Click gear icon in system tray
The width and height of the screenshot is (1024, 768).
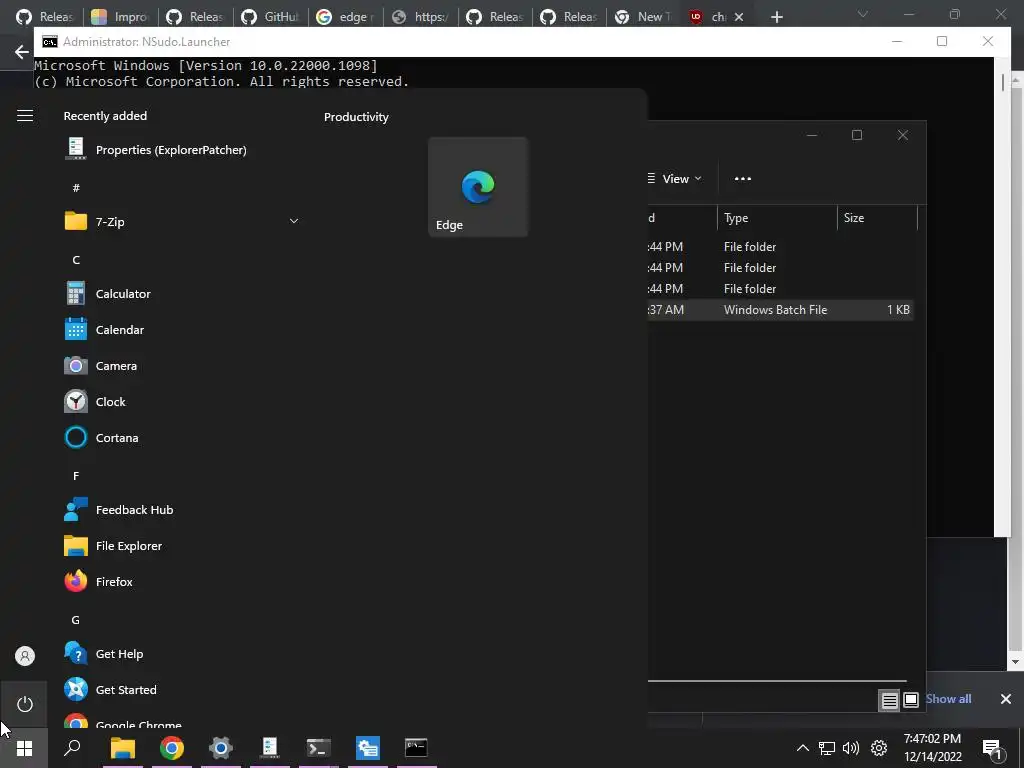879,748
